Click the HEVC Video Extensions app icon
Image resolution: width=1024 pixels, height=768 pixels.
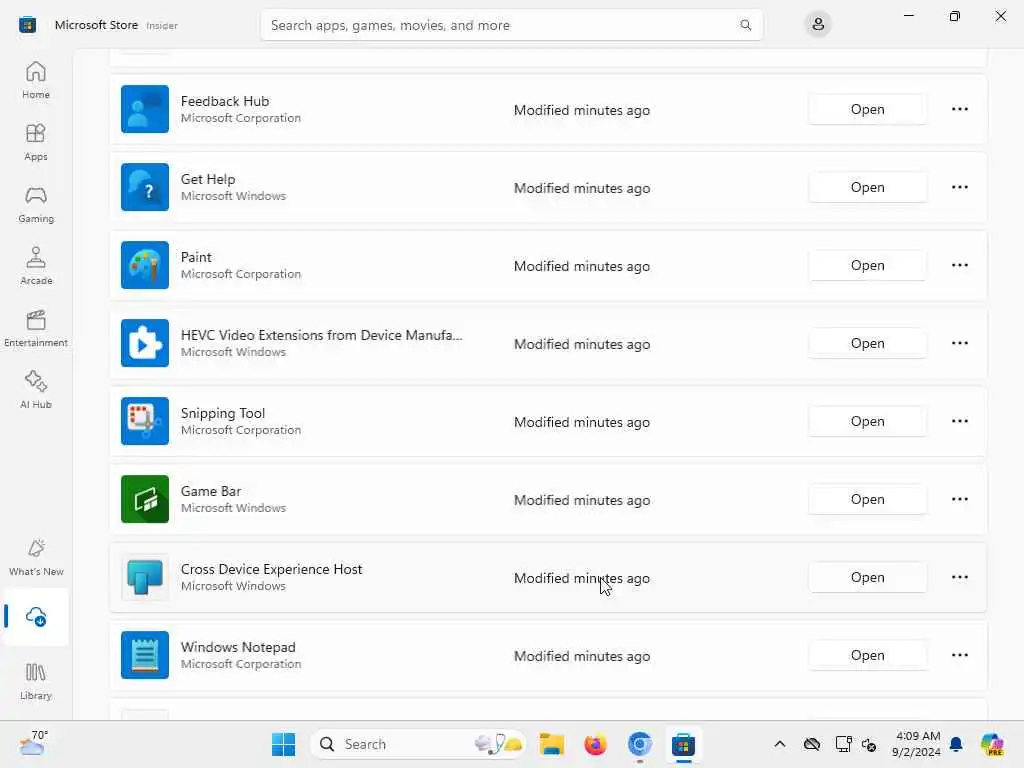pyautogui.click(x=145, y=343)
